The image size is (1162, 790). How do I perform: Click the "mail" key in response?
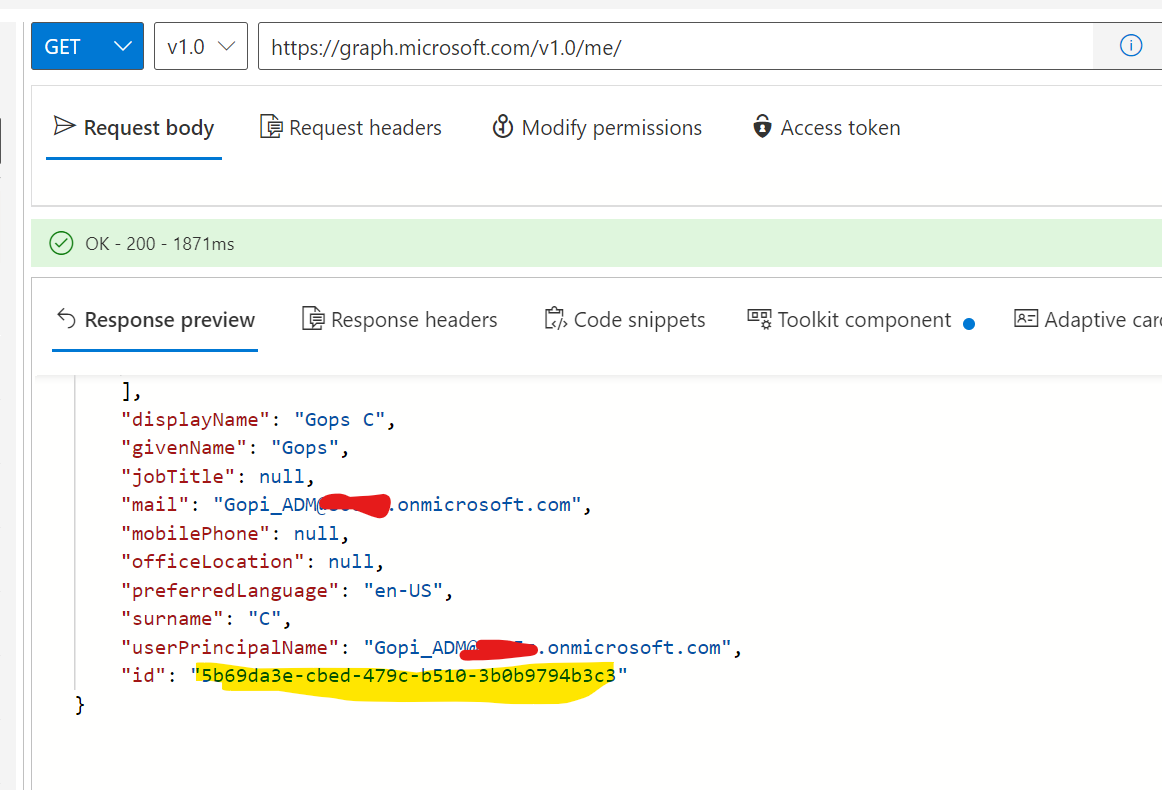click(x=155, y=505)
